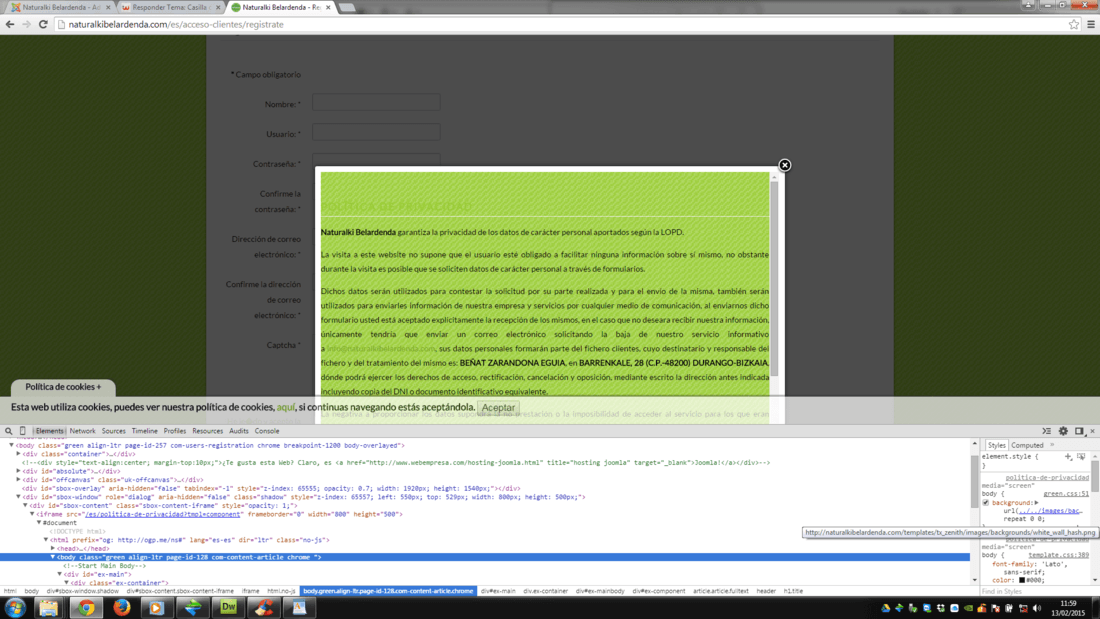Switch to Chrome in the taskbar
Screen dimensions: 1100x619
86,608
